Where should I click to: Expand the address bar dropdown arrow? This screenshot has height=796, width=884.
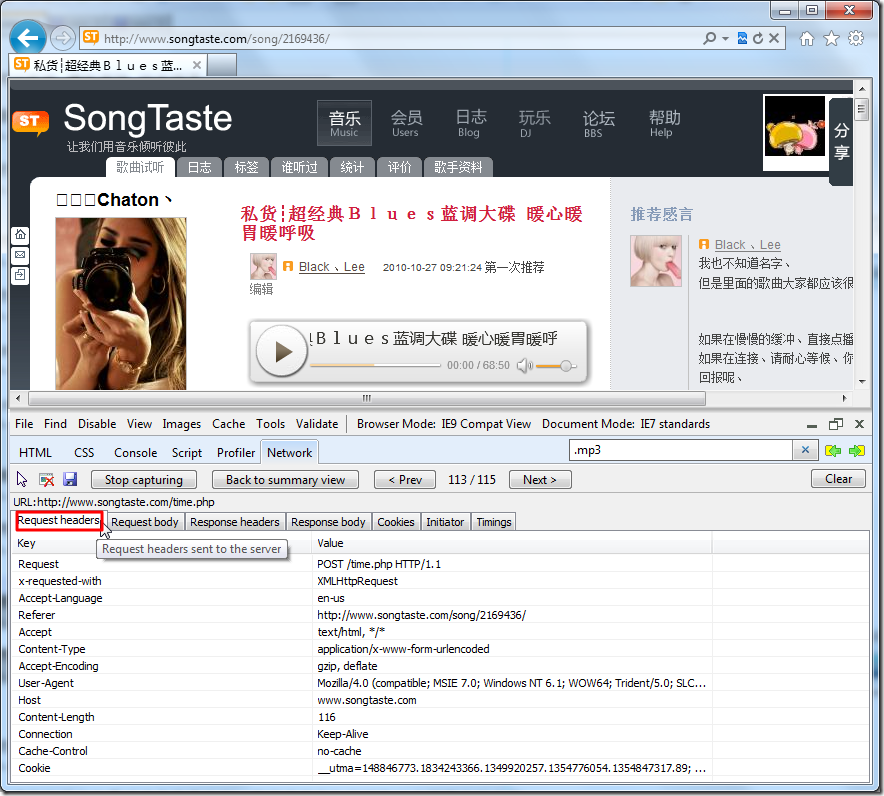pyautogui.click(x=726, y=38)
